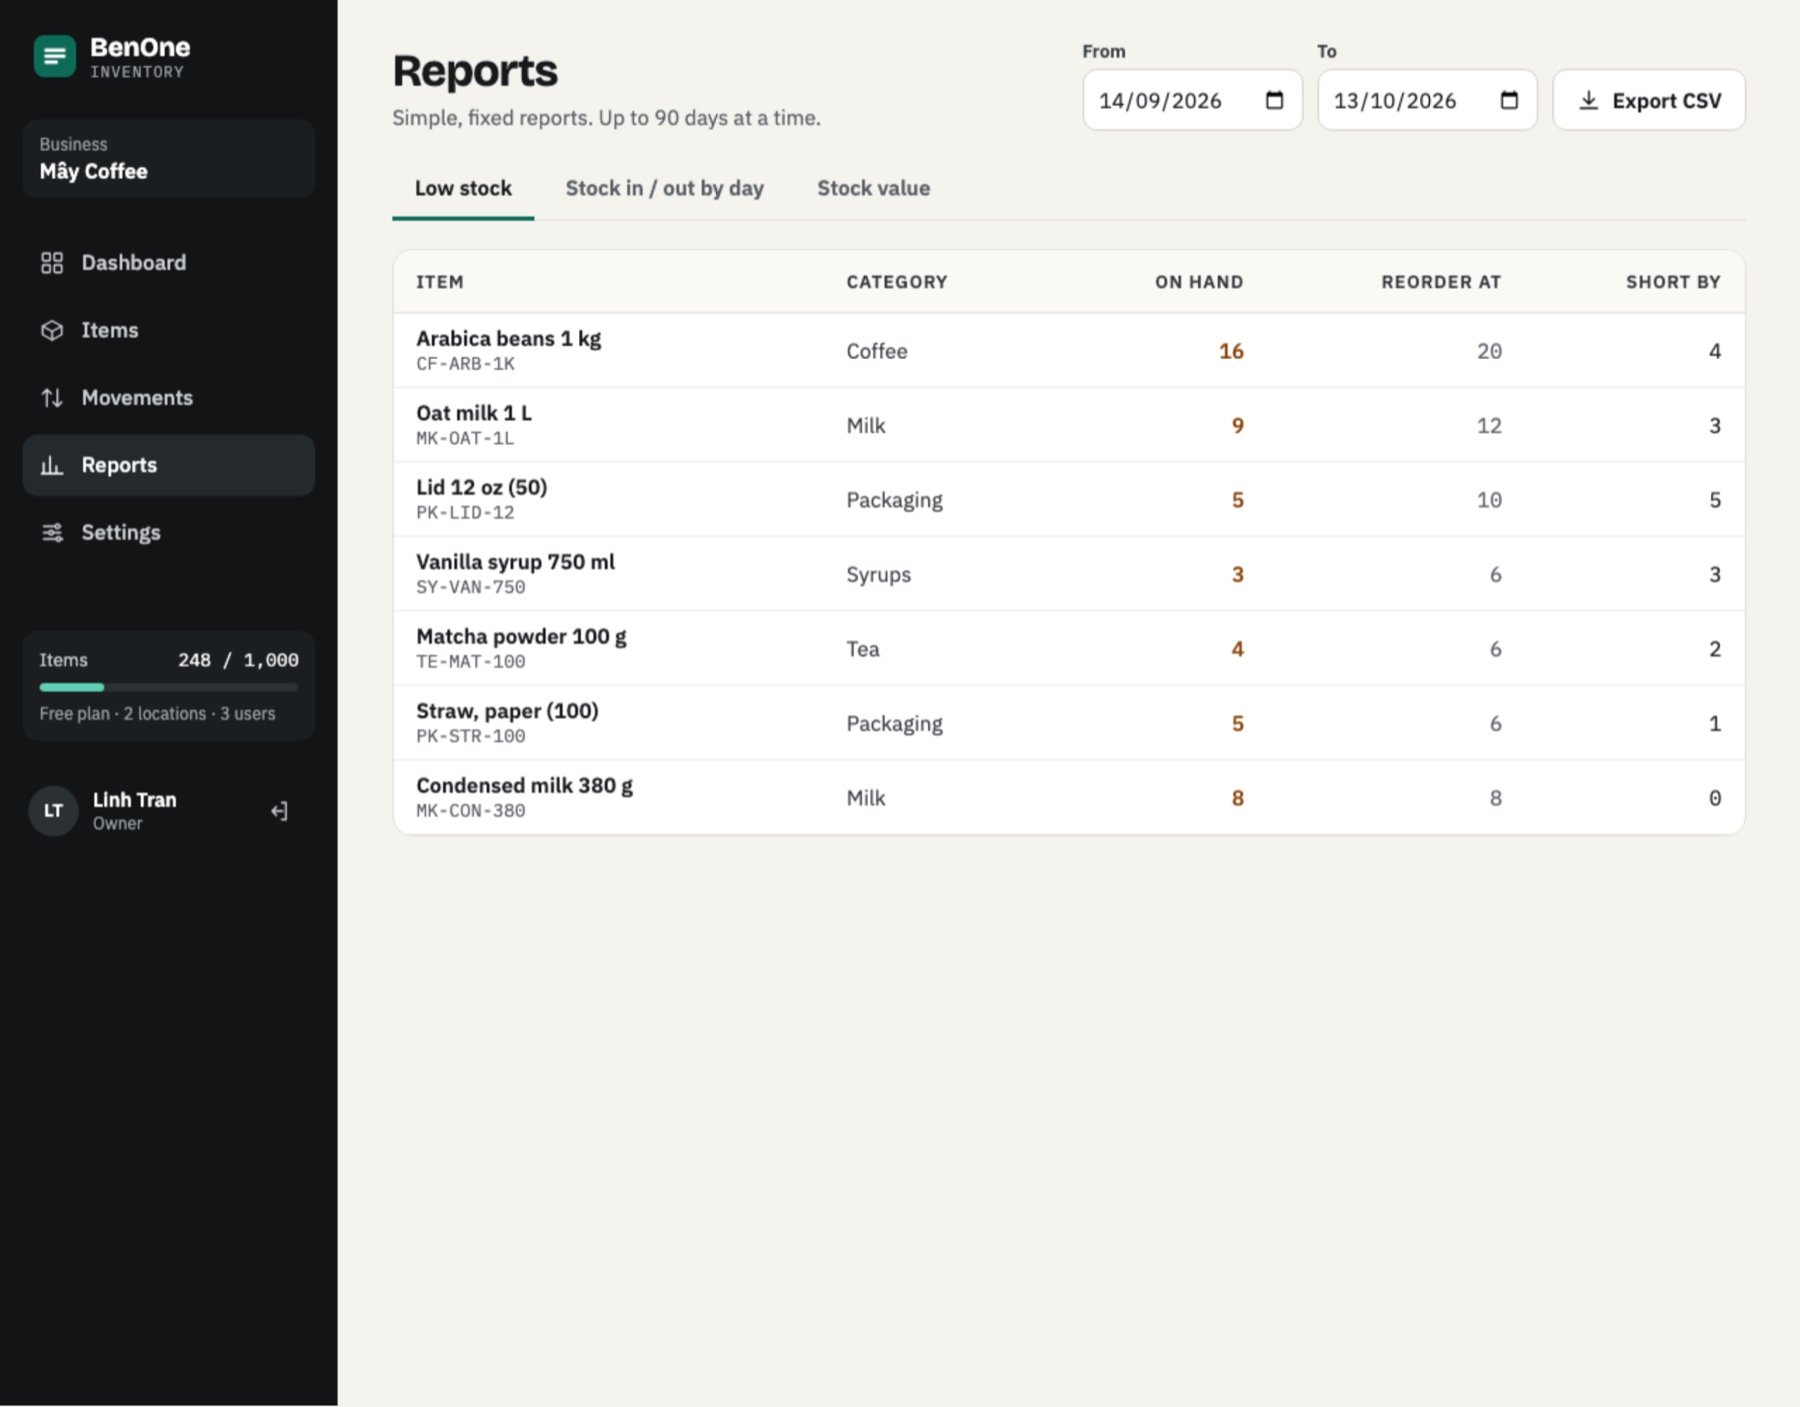
Task: Open the To date calendar picker
Action: [x=1509, y=100]
